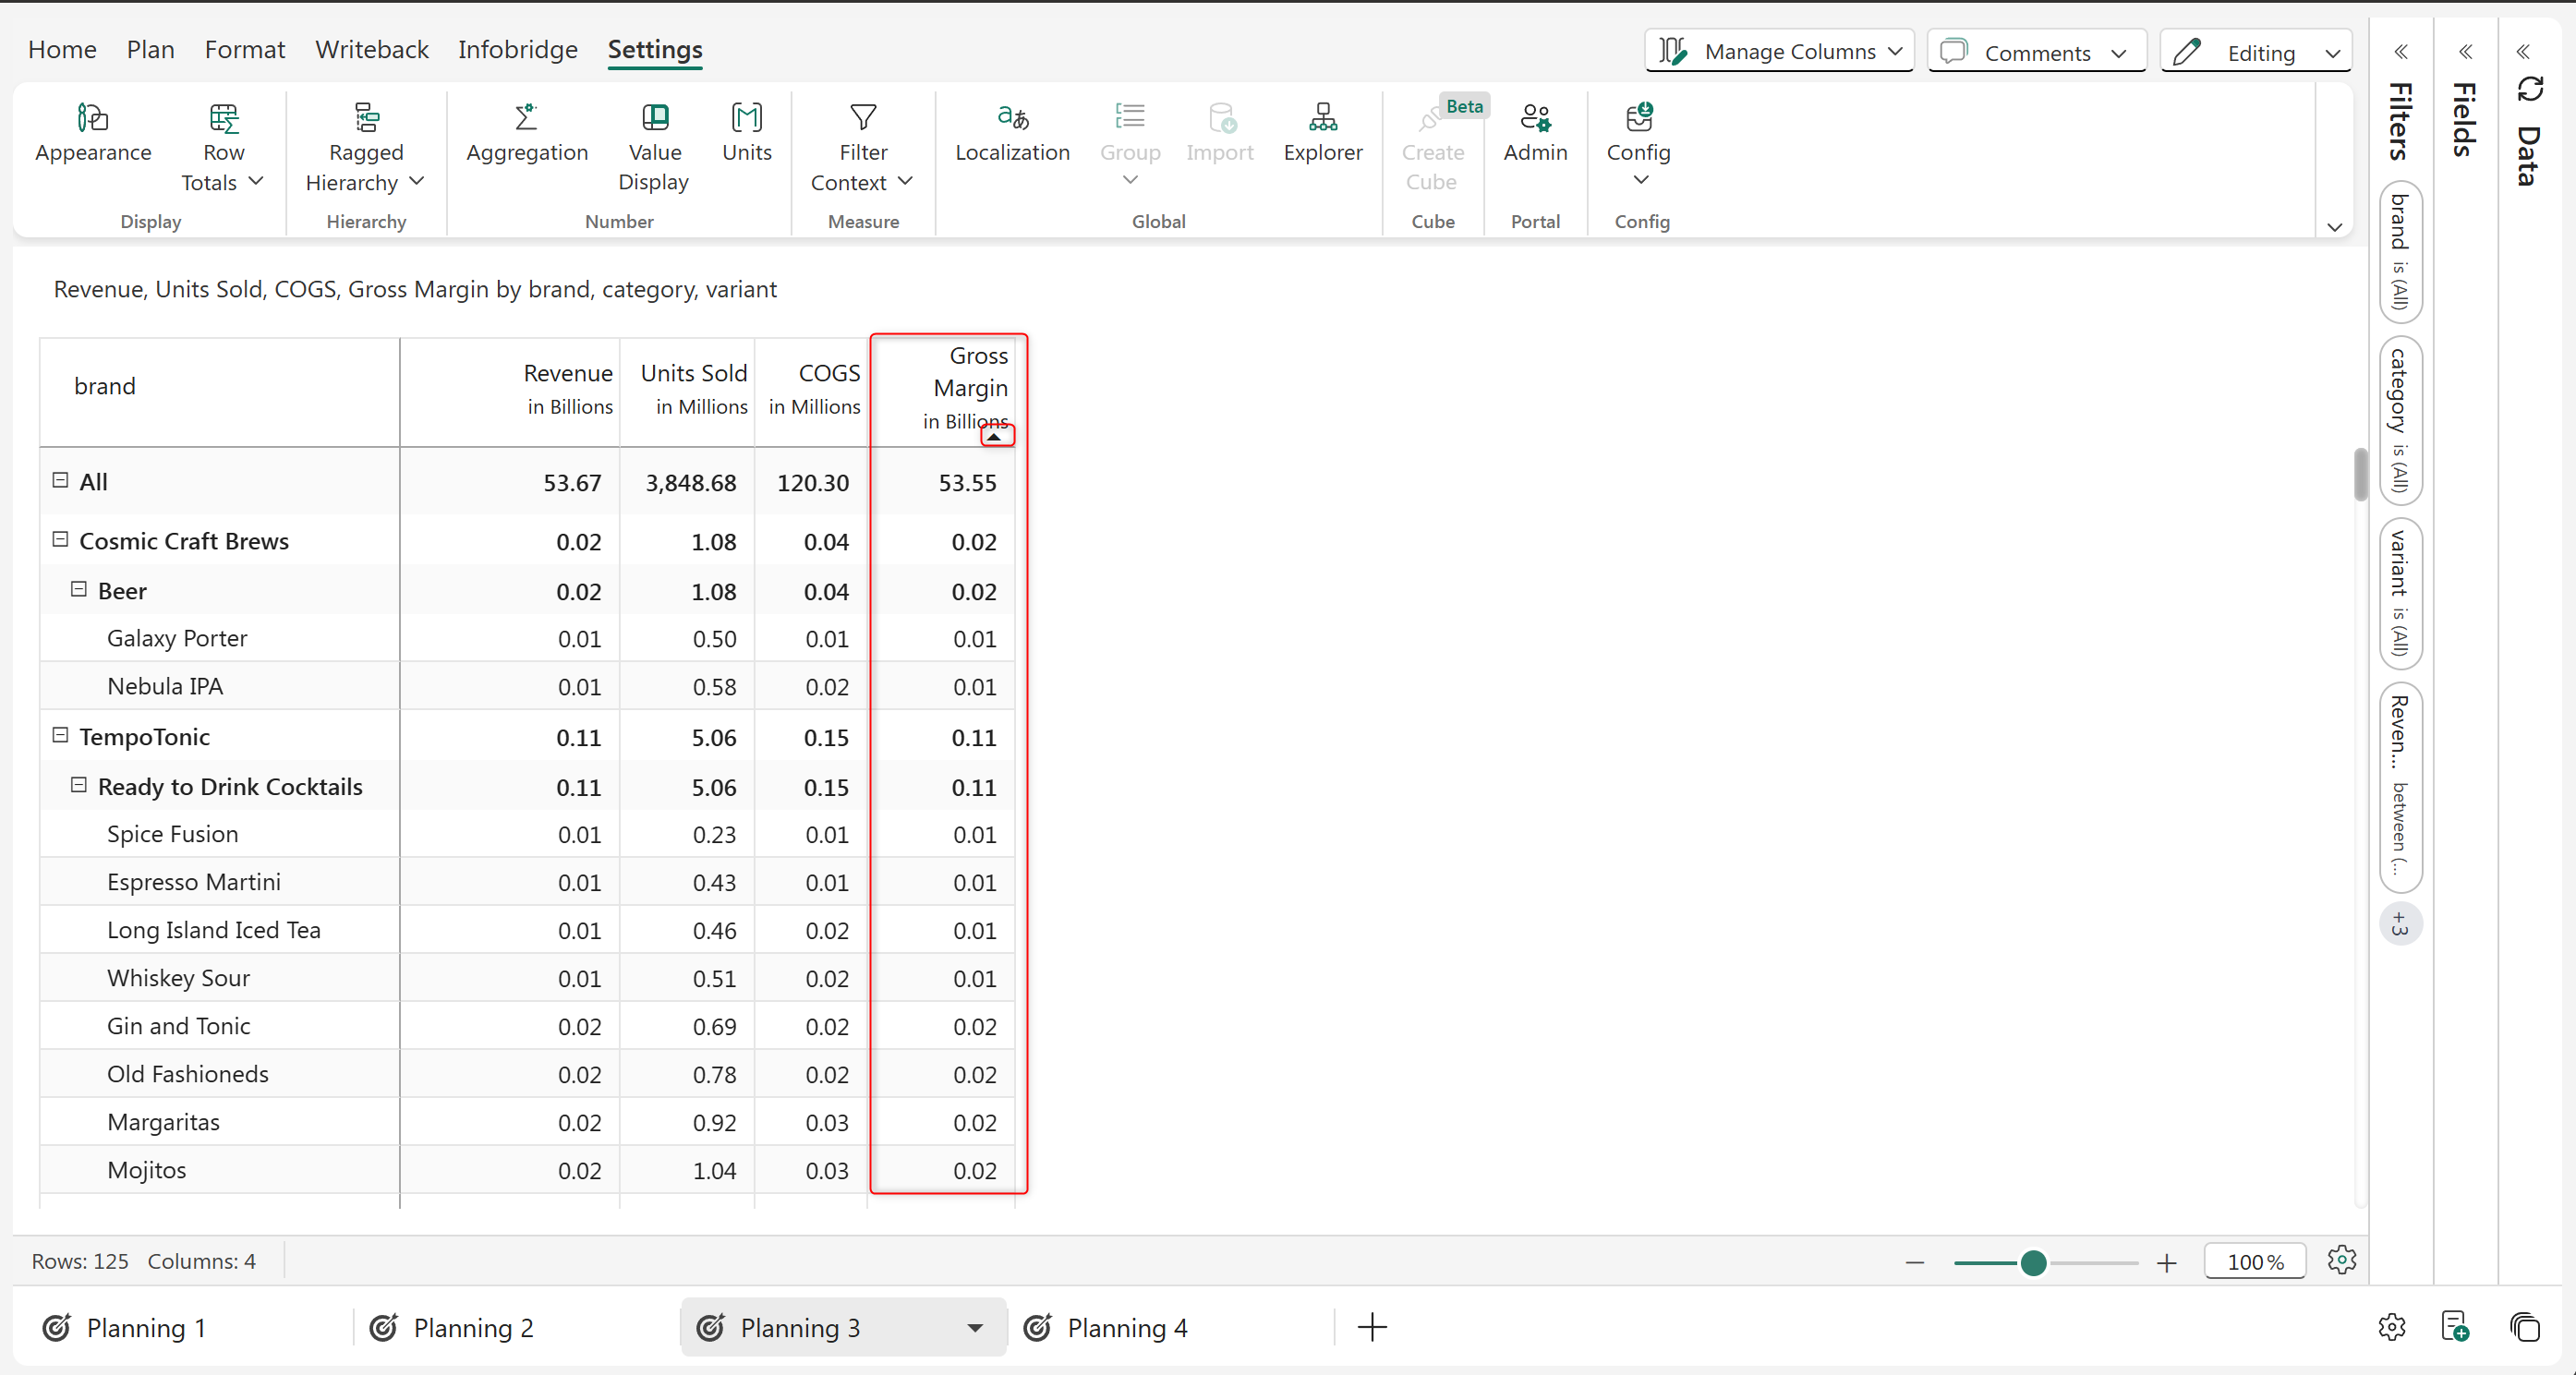Open the Units number setting
Screen dimensions: 2576x1375
pos(746,119)
